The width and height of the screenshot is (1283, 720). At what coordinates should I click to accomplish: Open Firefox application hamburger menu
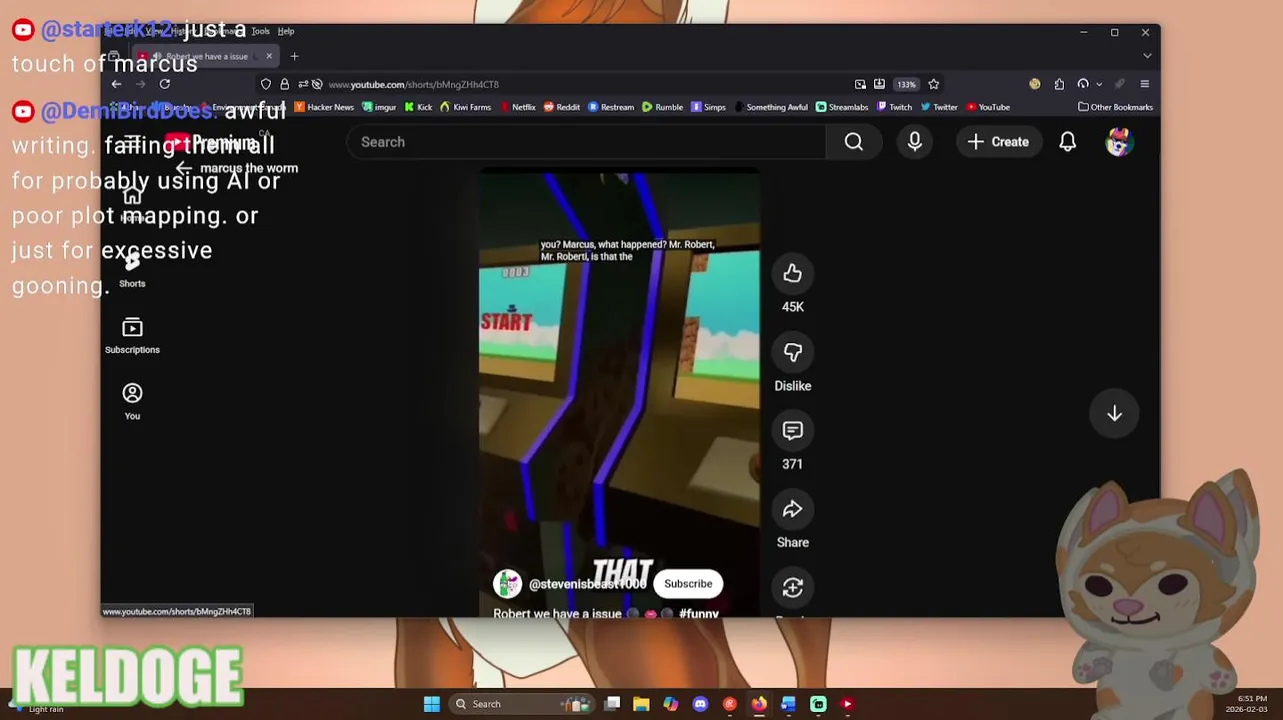point(1145,84)
